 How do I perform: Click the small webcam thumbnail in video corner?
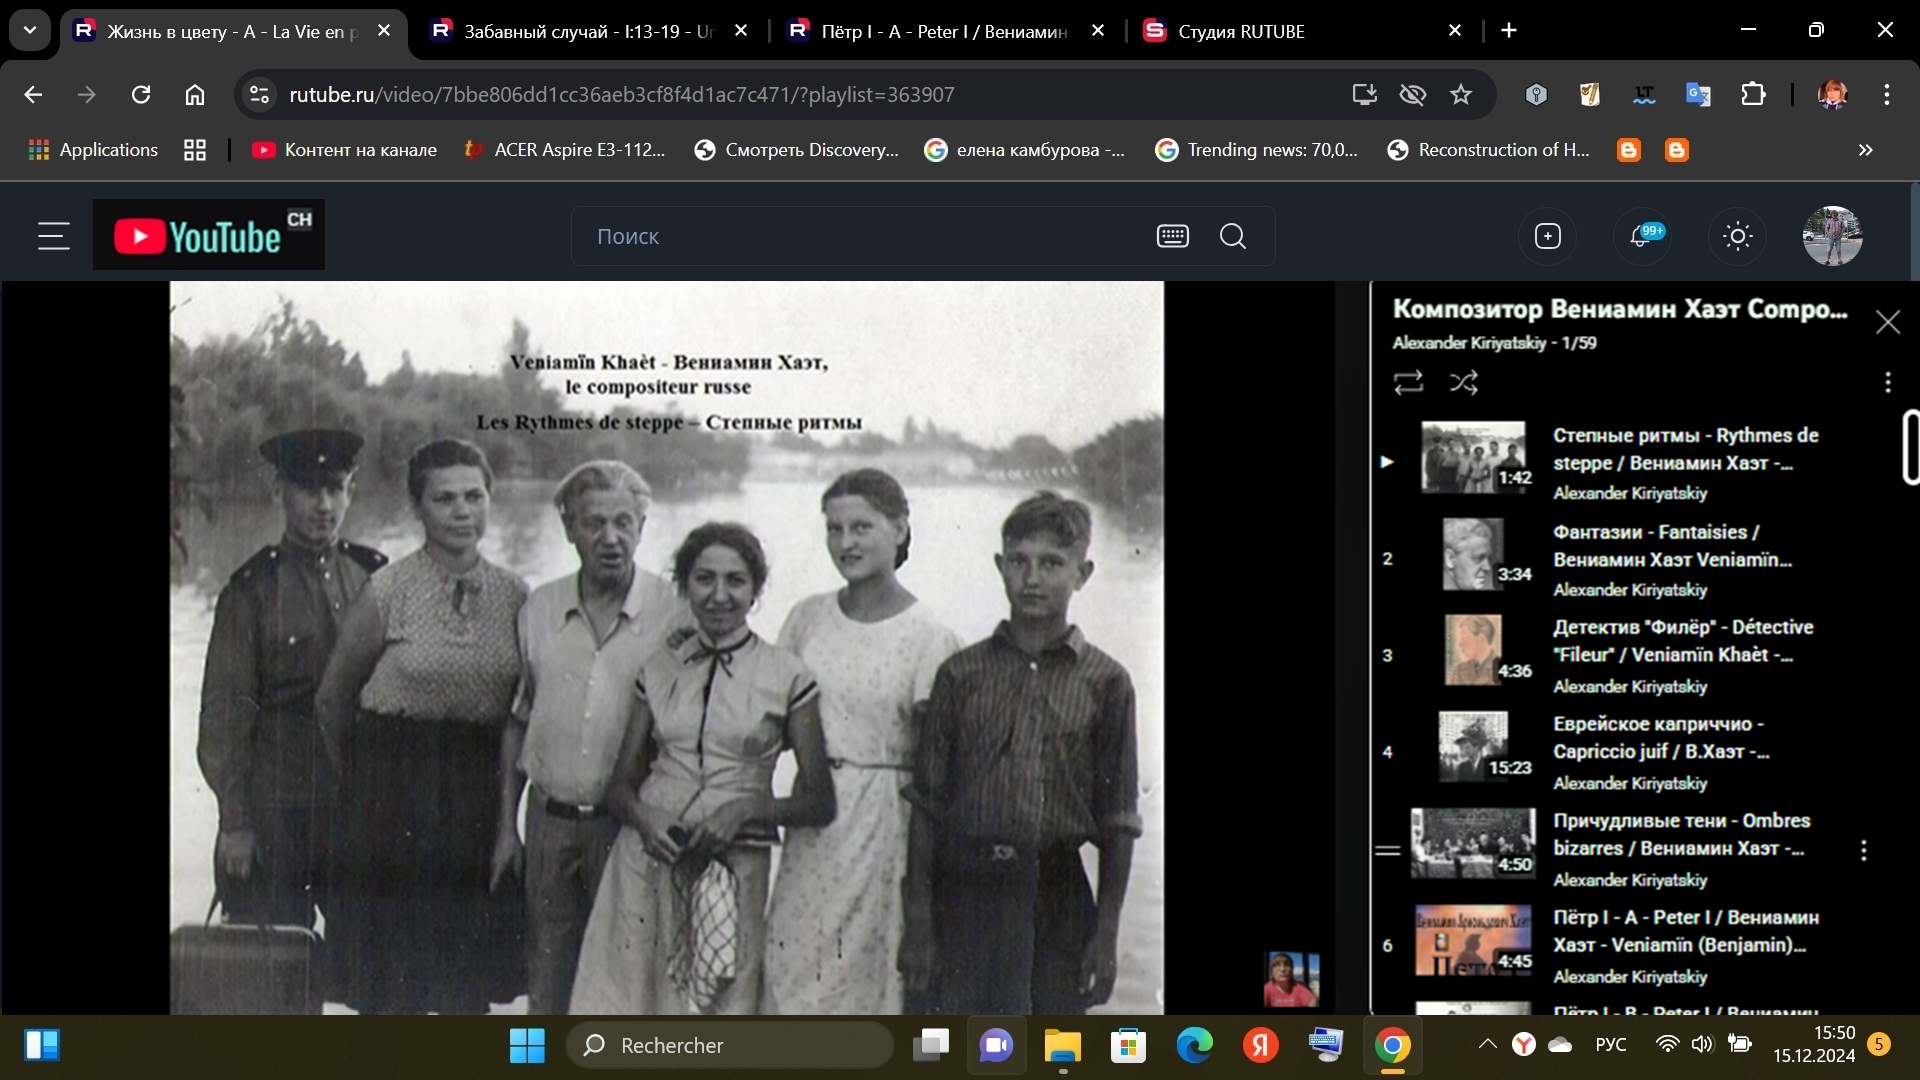coord(1291,979)
